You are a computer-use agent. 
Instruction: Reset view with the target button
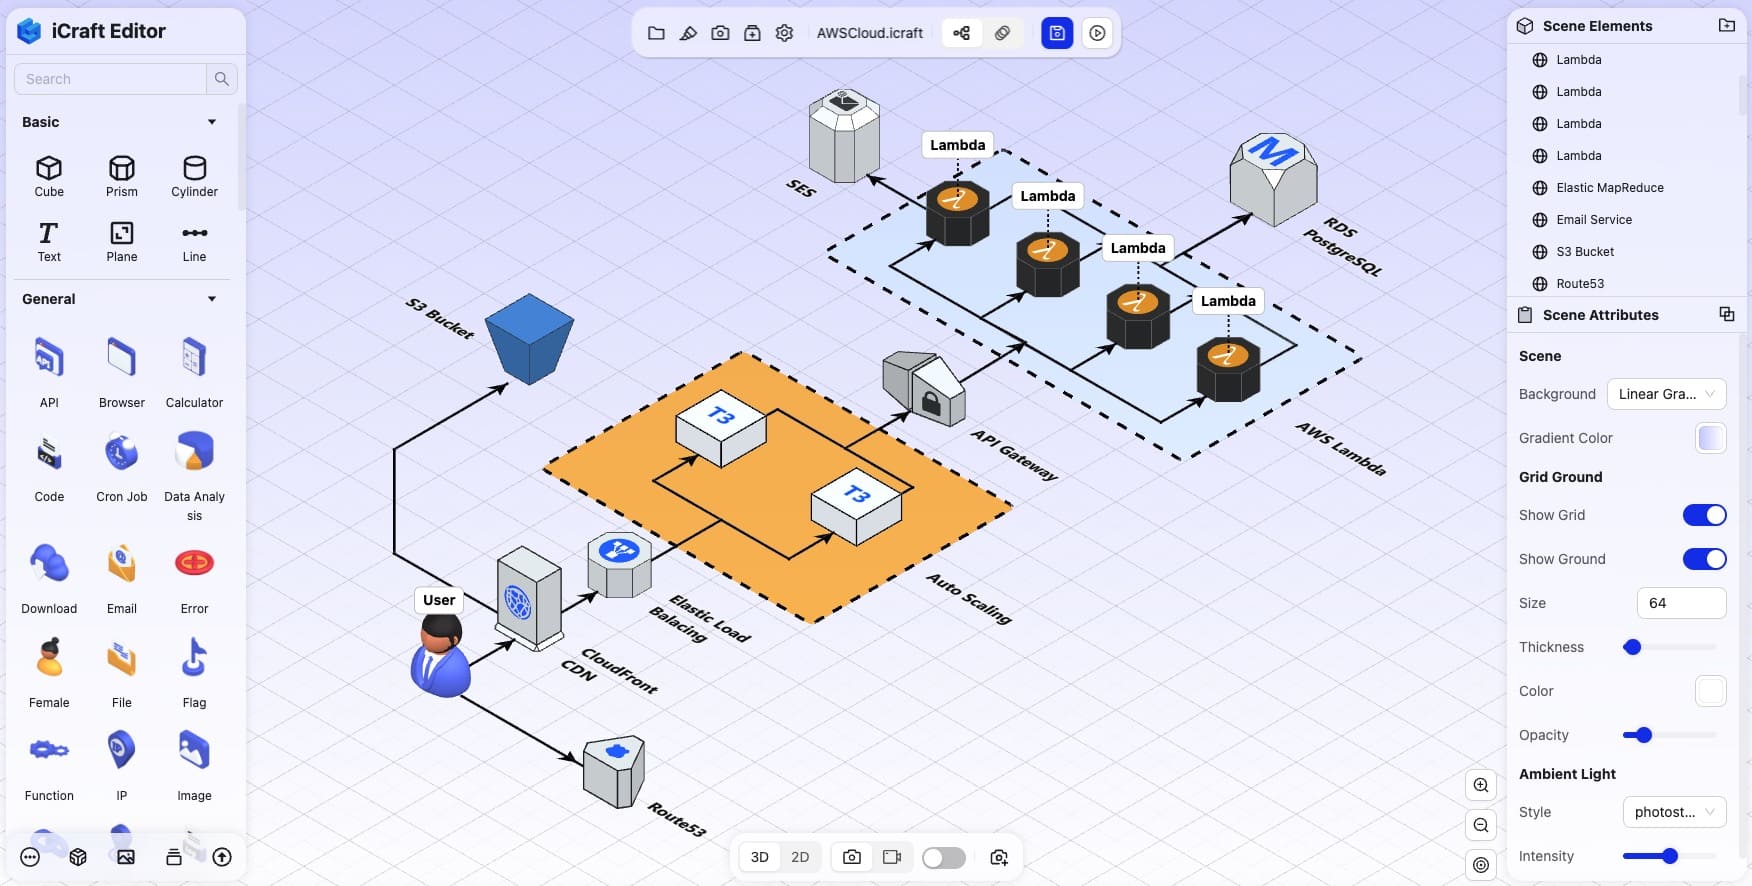click(1481, 865)
